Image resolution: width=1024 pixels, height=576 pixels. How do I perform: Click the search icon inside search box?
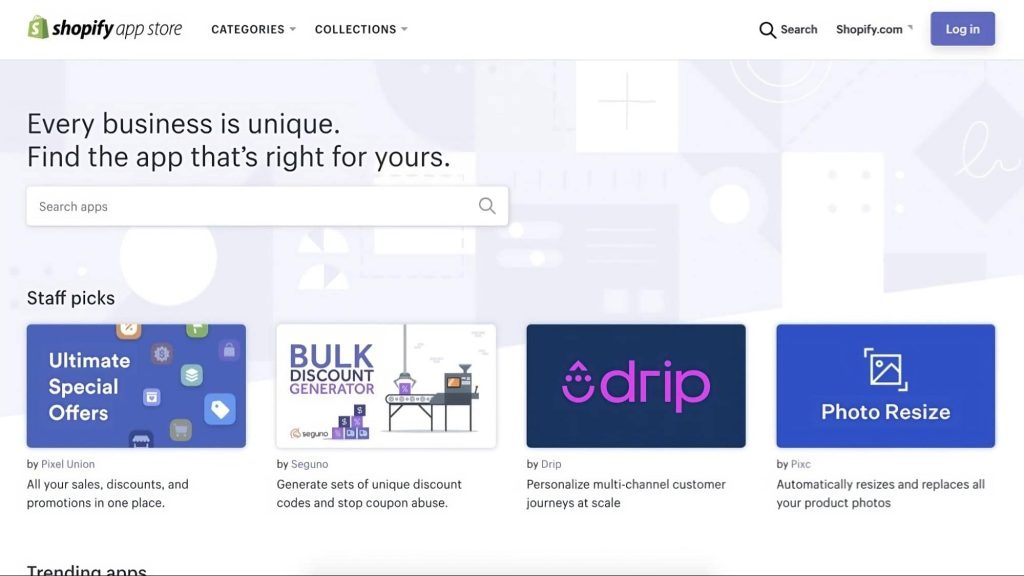[487, 206]
